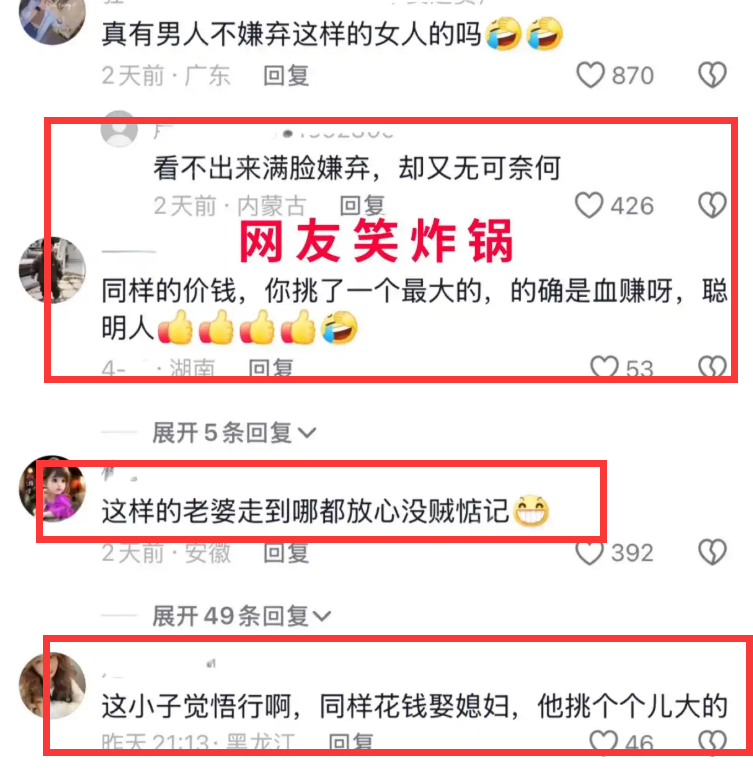The image size is (753, 777).
Task: Reply to the Guangdong comment
Action: (286, 76)
